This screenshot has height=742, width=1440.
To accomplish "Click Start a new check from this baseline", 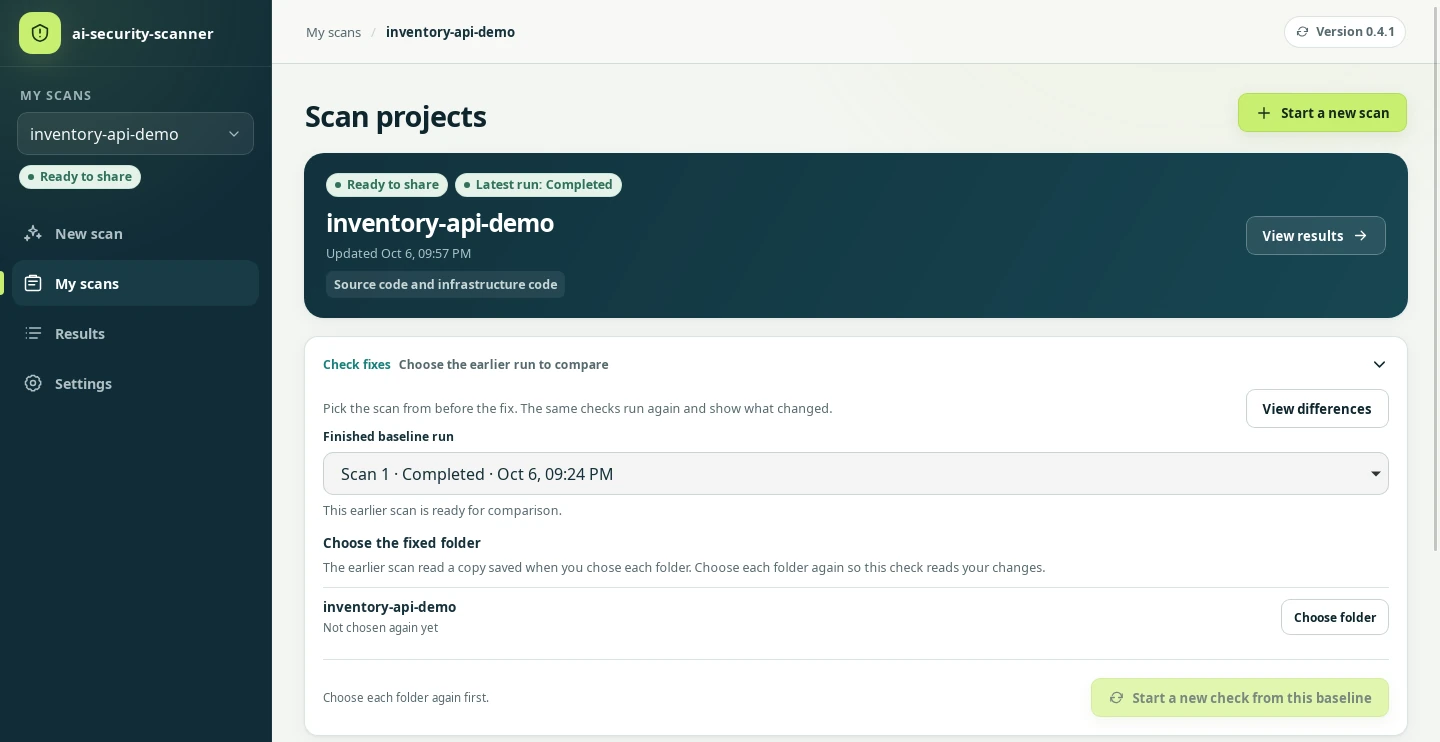I will [1239, 698].
